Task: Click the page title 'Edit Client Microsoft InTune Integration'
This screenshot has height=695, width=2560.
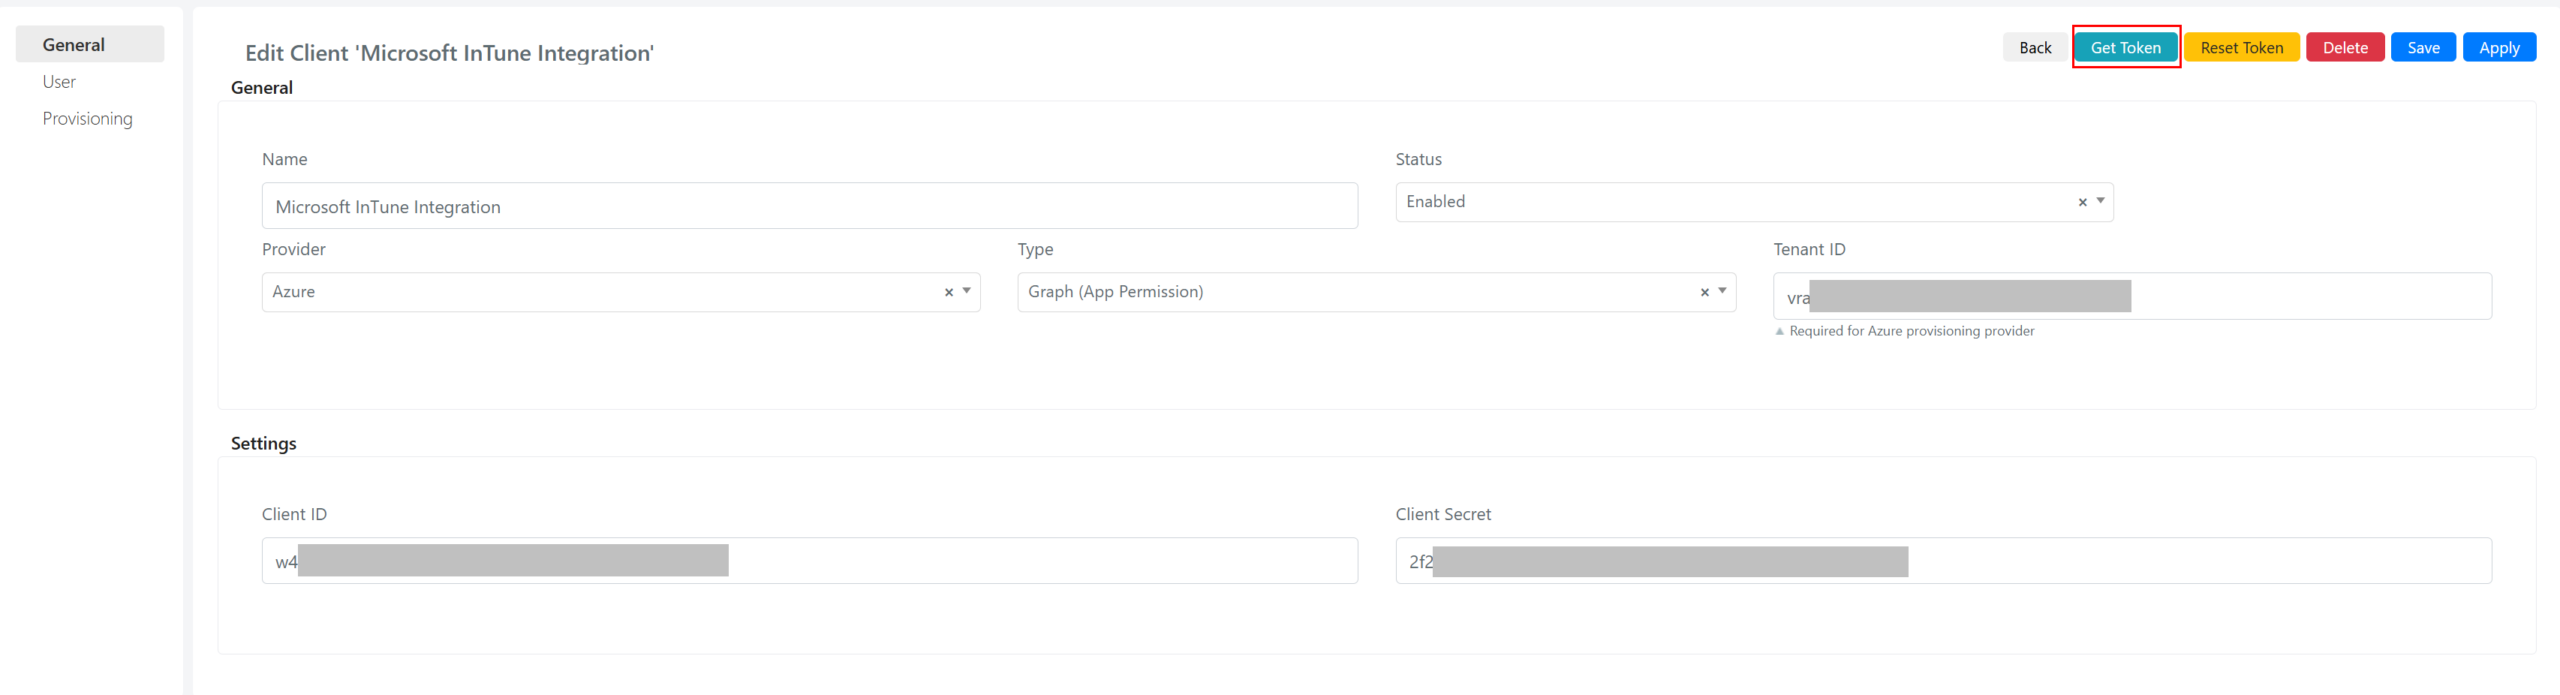Action: tap(450, 53)
